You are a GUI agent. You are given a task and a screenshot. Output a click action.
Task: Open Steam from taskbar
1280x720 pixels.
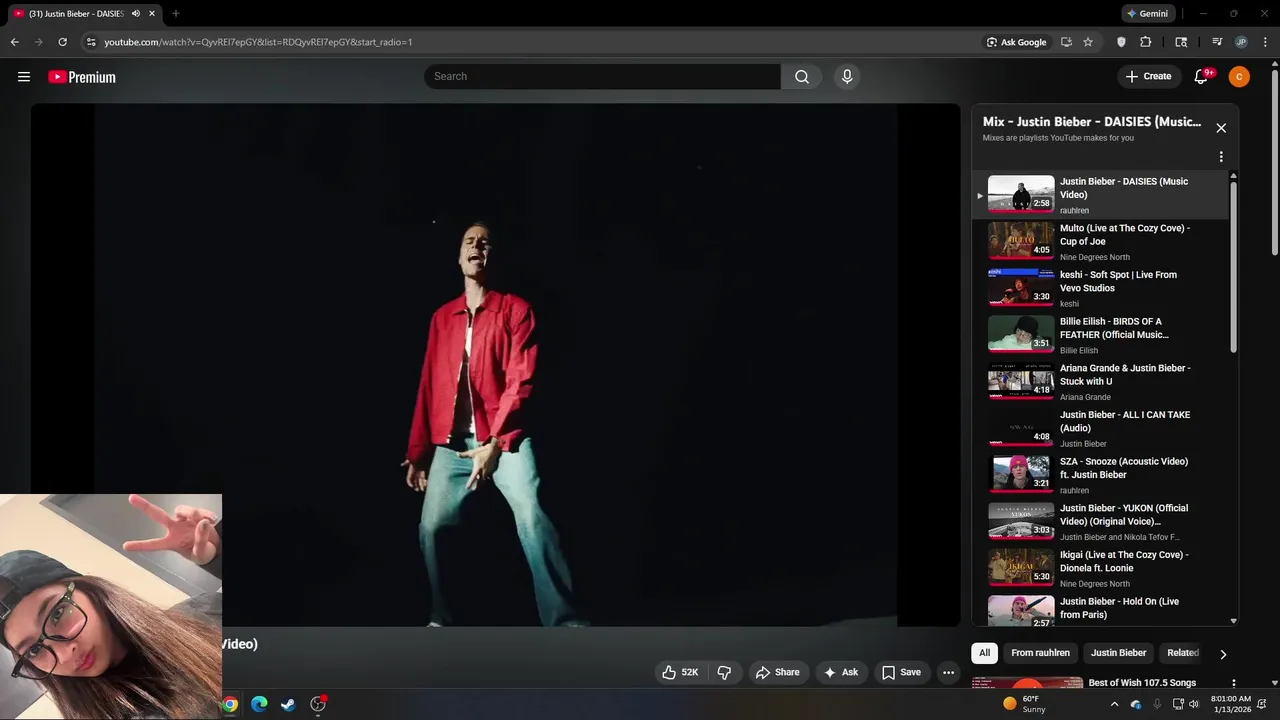click(288, 704)
